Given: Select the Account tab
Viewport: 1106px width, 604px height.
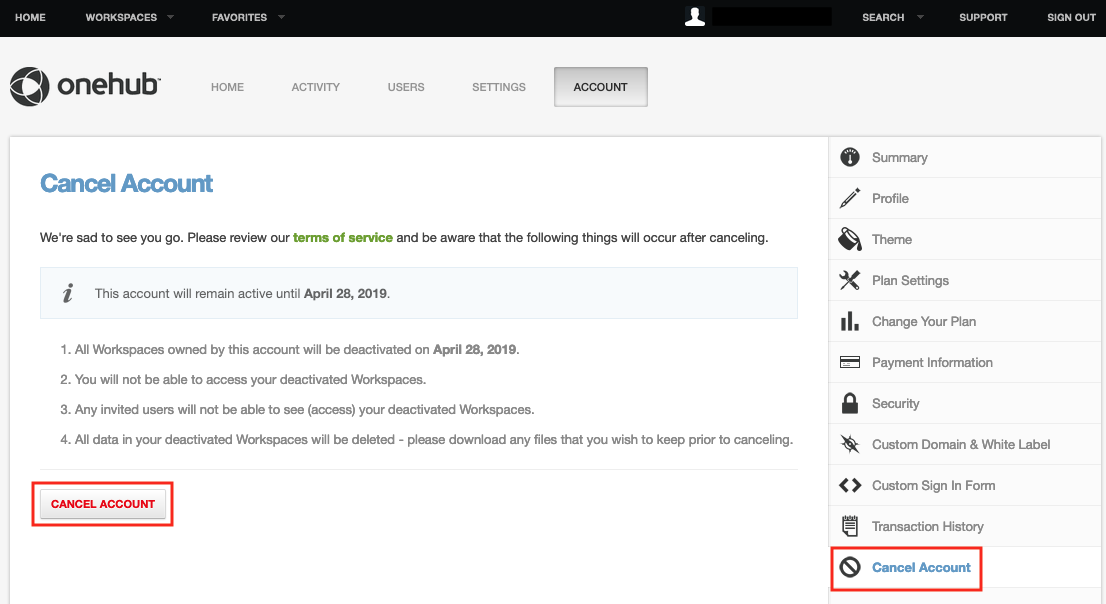Looking at the screenshot, I should click(600, 87).
